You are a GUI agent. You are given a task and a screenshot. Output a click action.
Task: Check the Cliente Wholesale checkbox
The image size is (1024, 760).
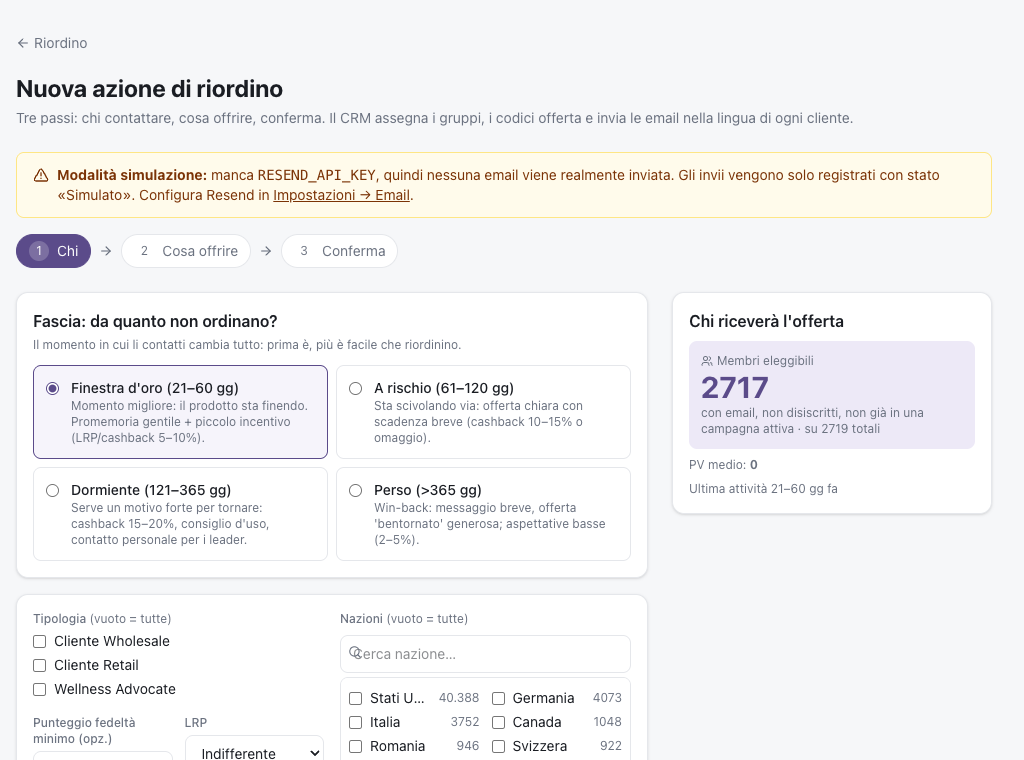(40, 641)
